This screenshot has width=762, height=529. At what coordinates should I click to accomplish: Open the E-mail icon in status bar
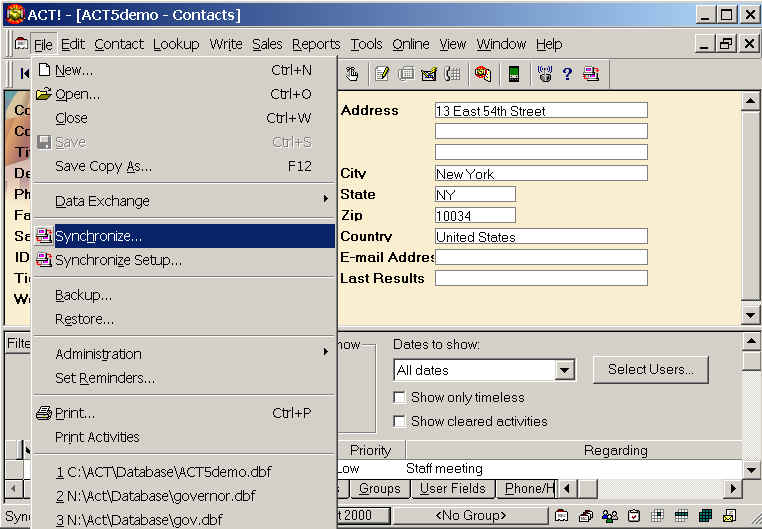(x=729, y=515)
